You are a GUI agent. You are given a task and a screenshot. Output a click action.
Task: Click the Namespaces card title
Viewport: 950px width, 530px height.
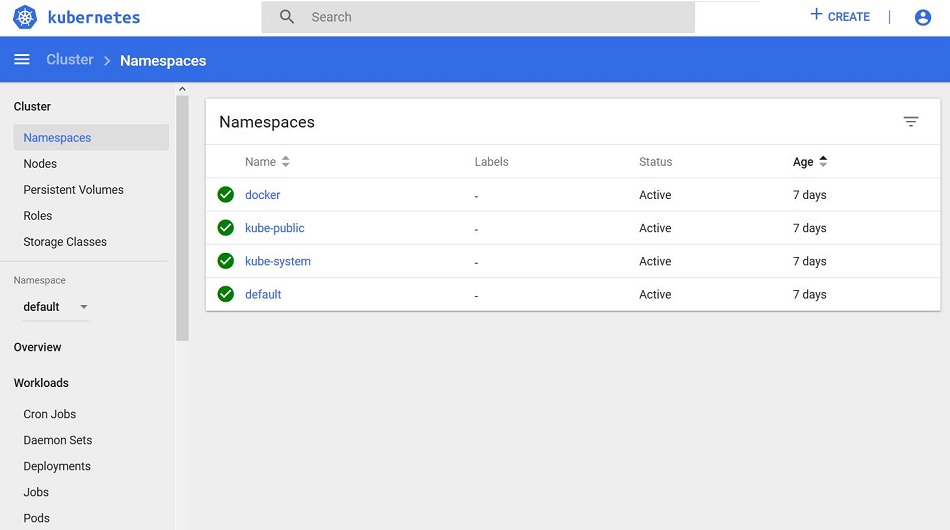point(267,122)
